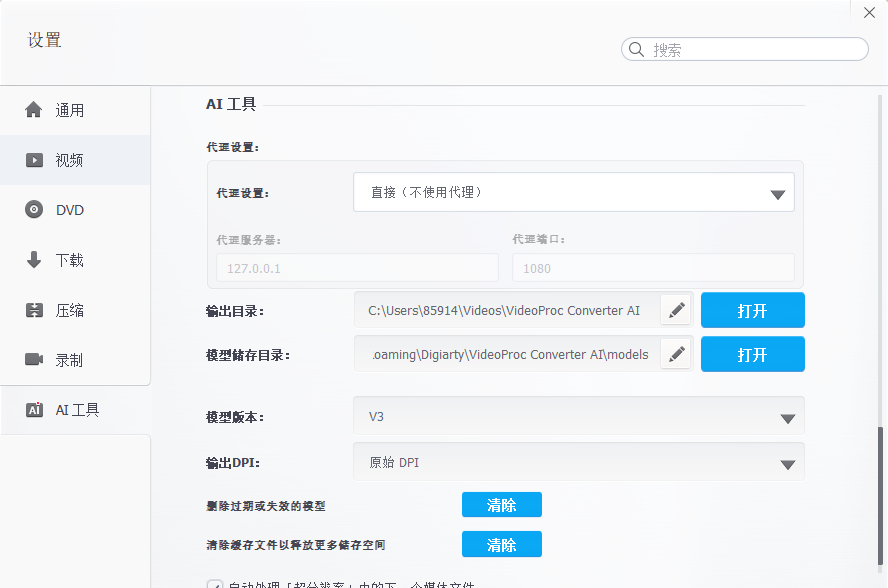
Task: Expand the 输出DPI dropdown
Action: pyautogui.click(x=579, y=462)
